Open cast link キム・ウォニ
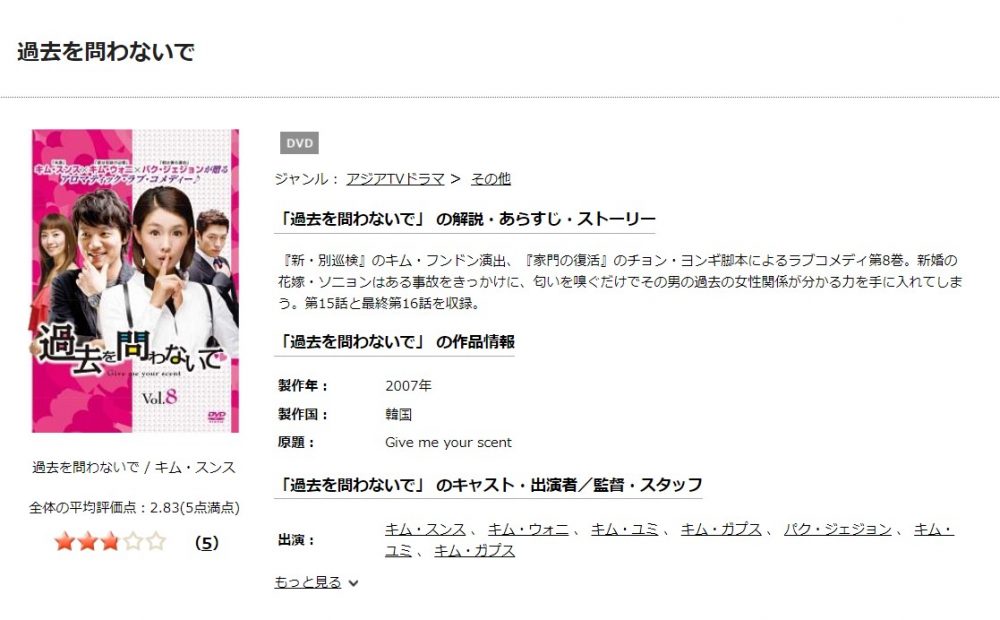Image resolution: width=1000 pixels, height=620 pixels. click(528, 529)
